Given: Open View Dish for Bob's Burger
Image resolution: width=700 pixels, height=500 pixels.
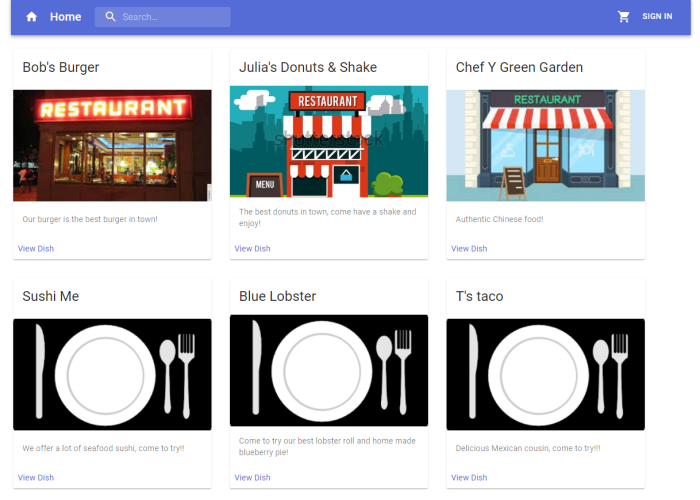Looking at the screenshot, I should (36, 249).
